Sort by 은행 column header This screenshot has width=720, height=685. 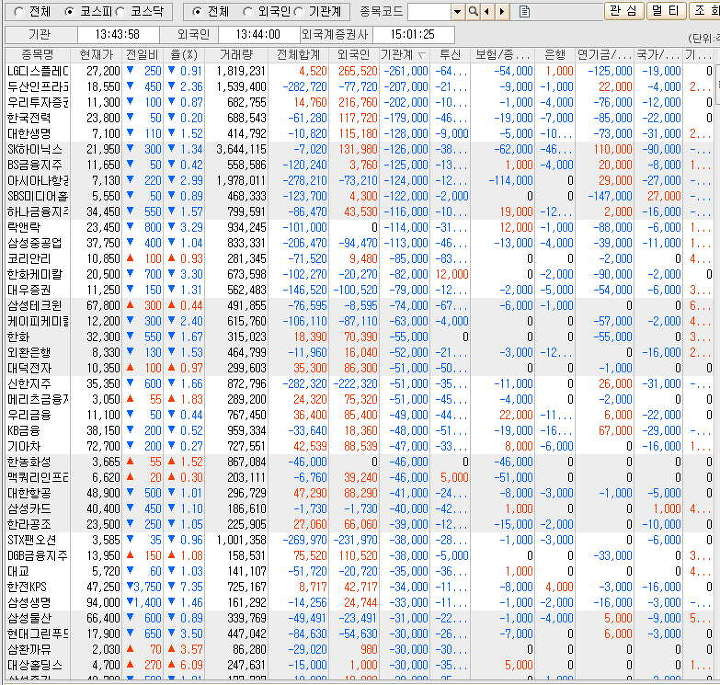[555, 55]
